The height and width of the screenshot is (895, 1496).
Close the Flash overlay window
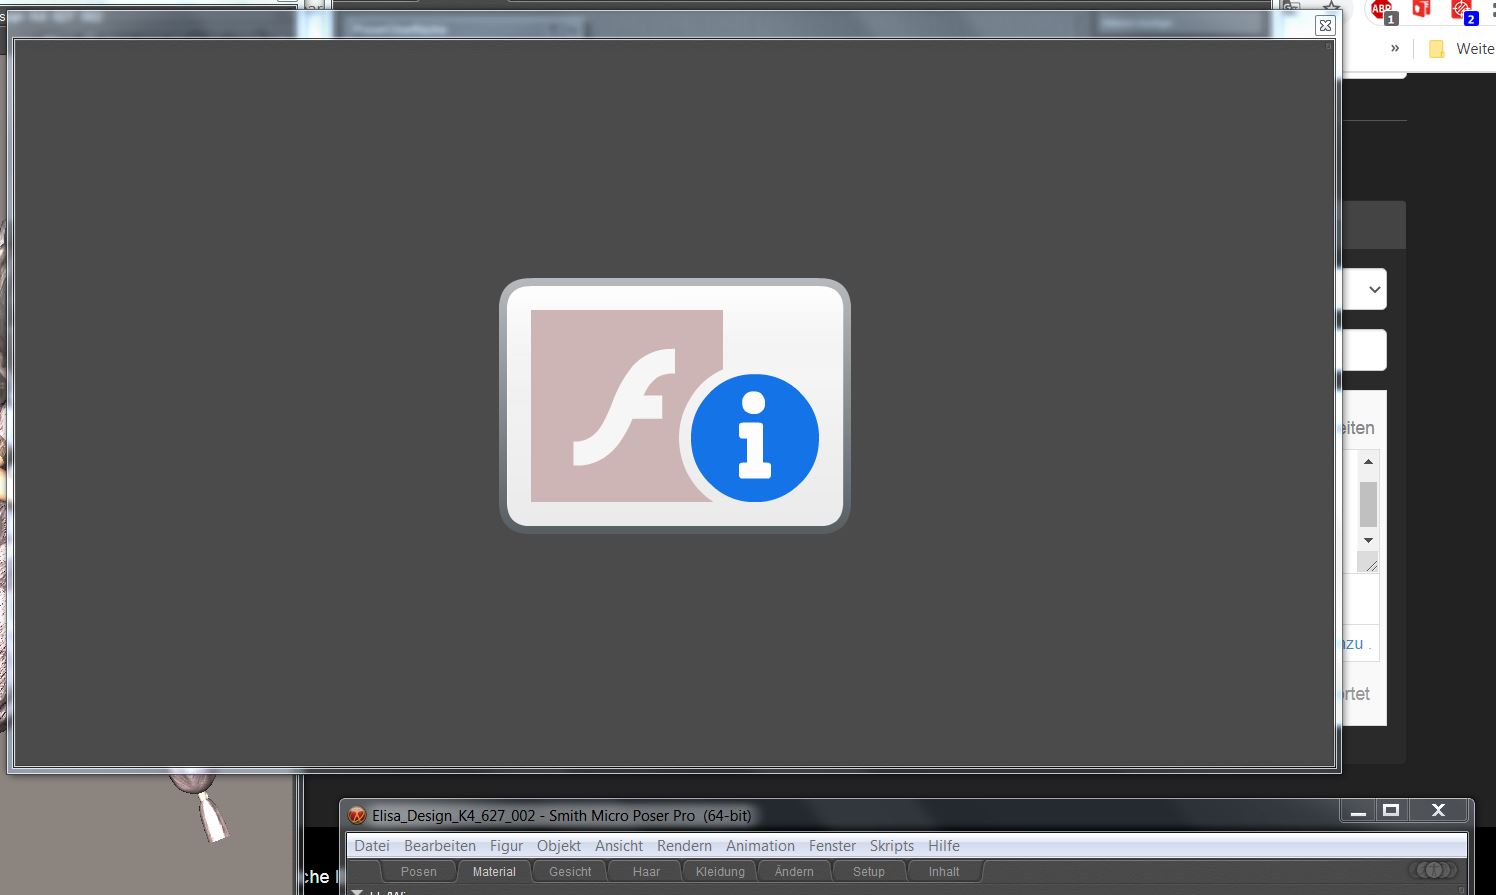coord(1325,26)
